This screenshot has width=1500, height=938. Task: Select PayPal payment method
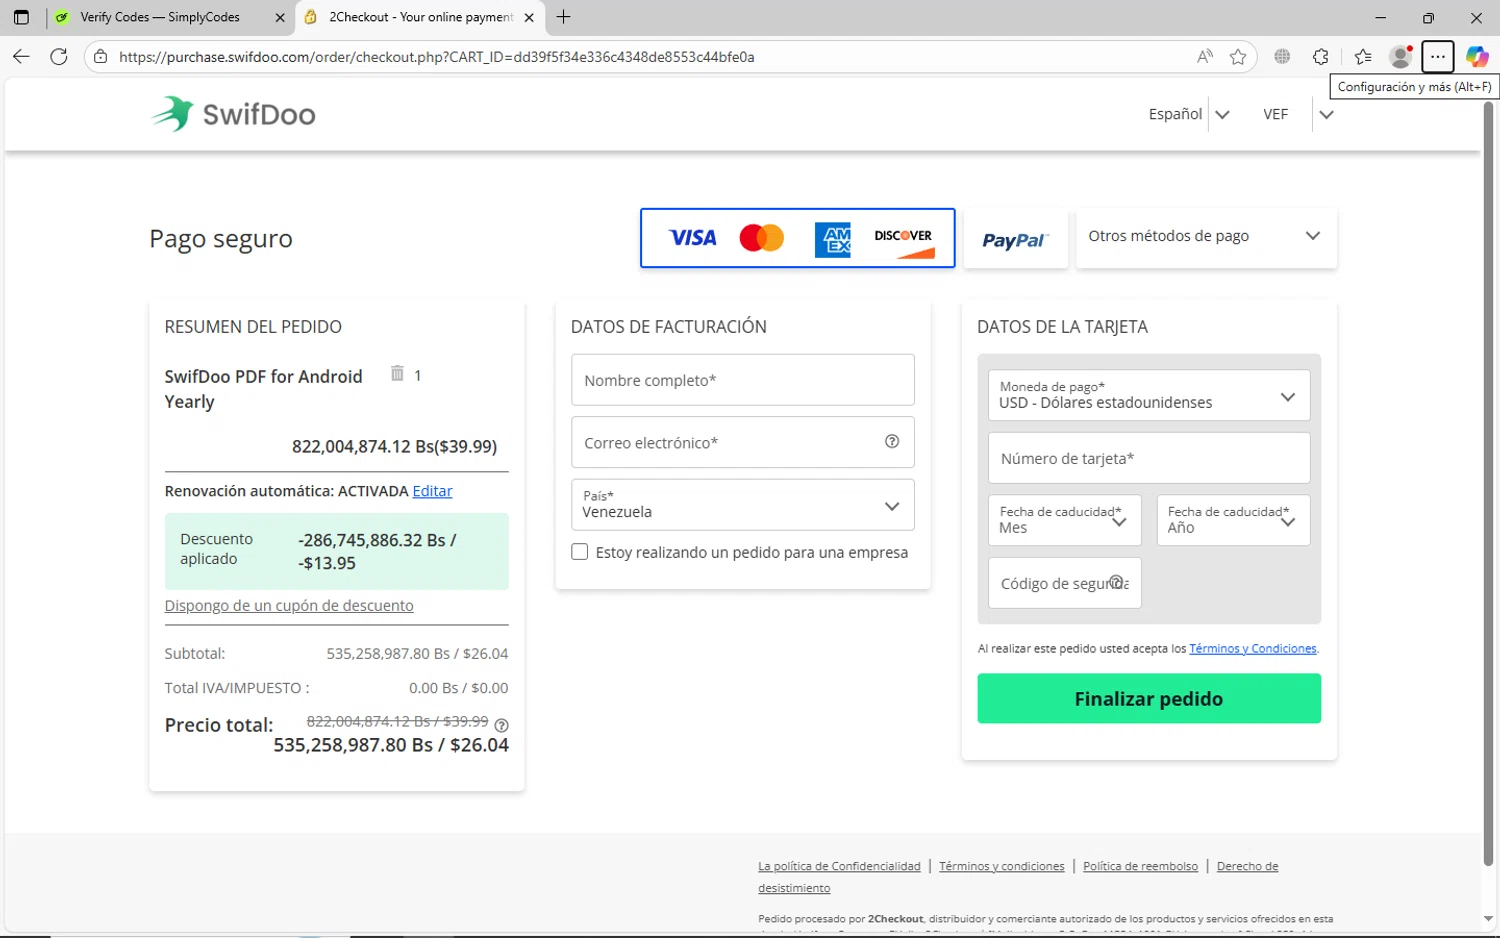[1015, 239]
